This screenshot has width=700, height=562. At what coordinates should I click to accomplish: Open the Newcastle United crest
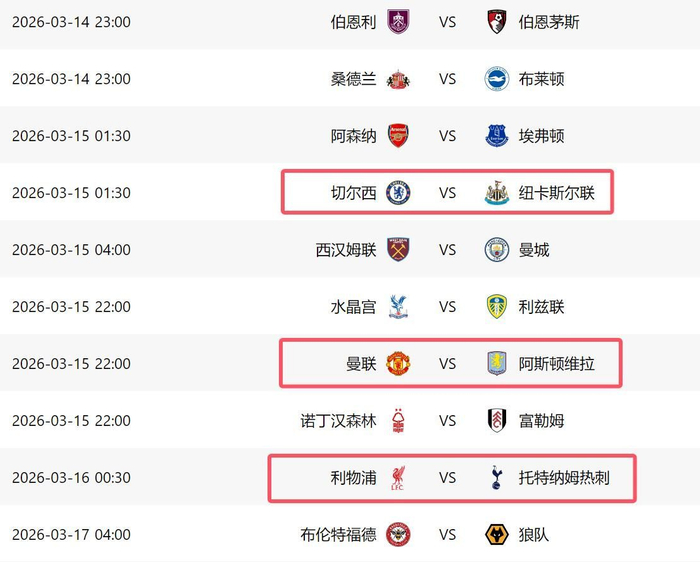pyautogui.click(x=496, y=193)
